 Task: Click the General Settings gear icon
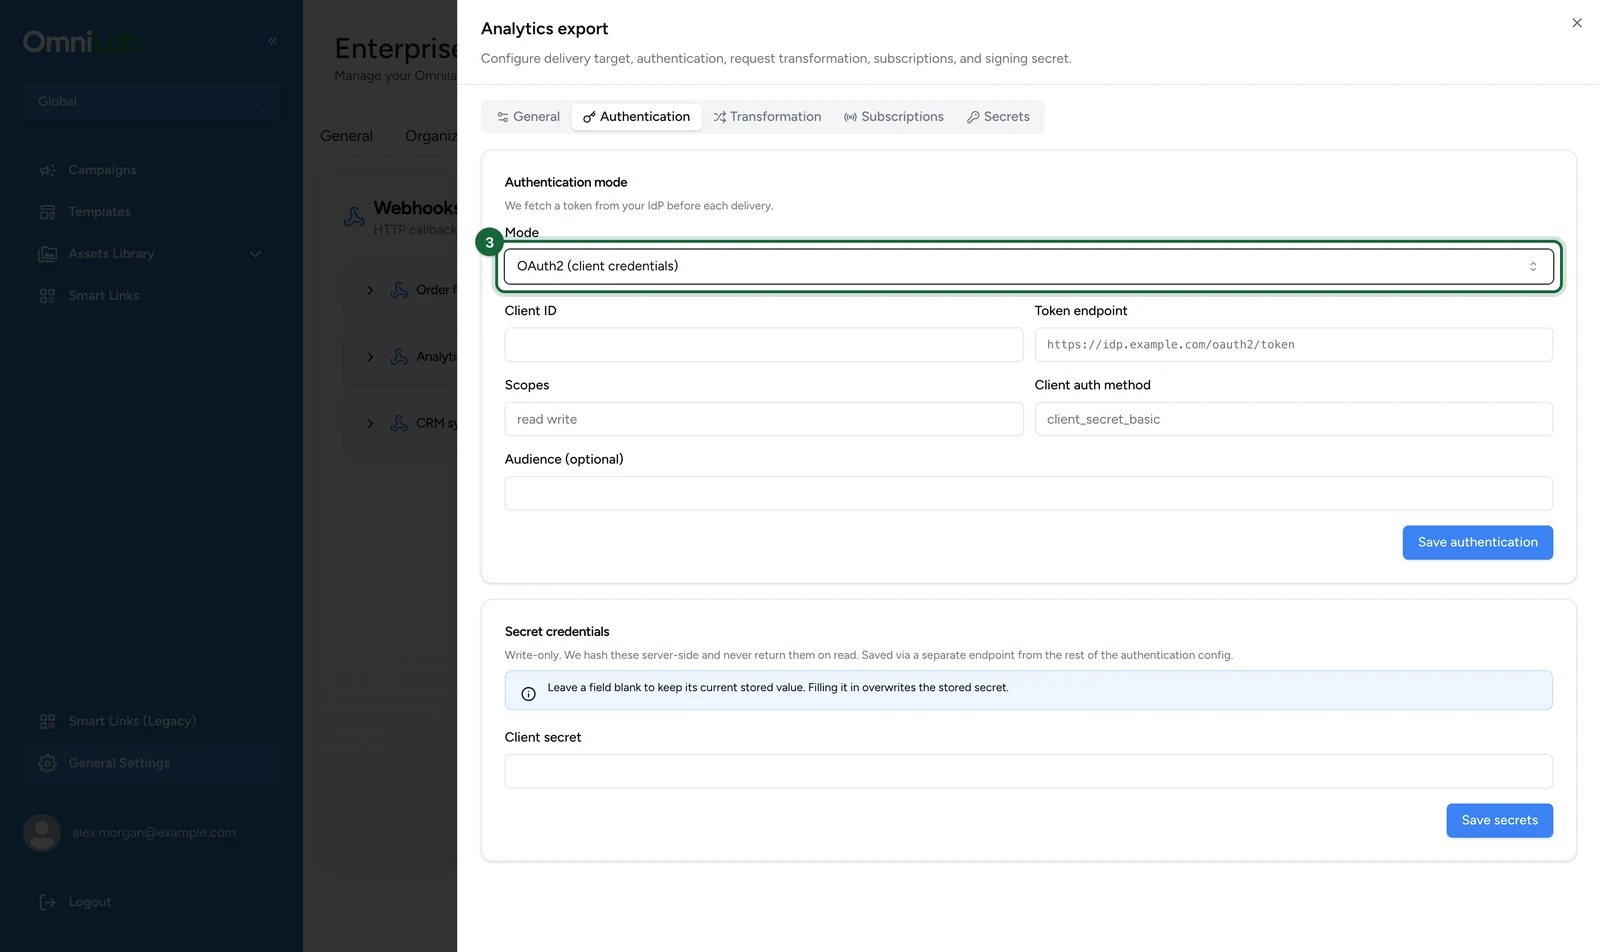coord(47,763)
